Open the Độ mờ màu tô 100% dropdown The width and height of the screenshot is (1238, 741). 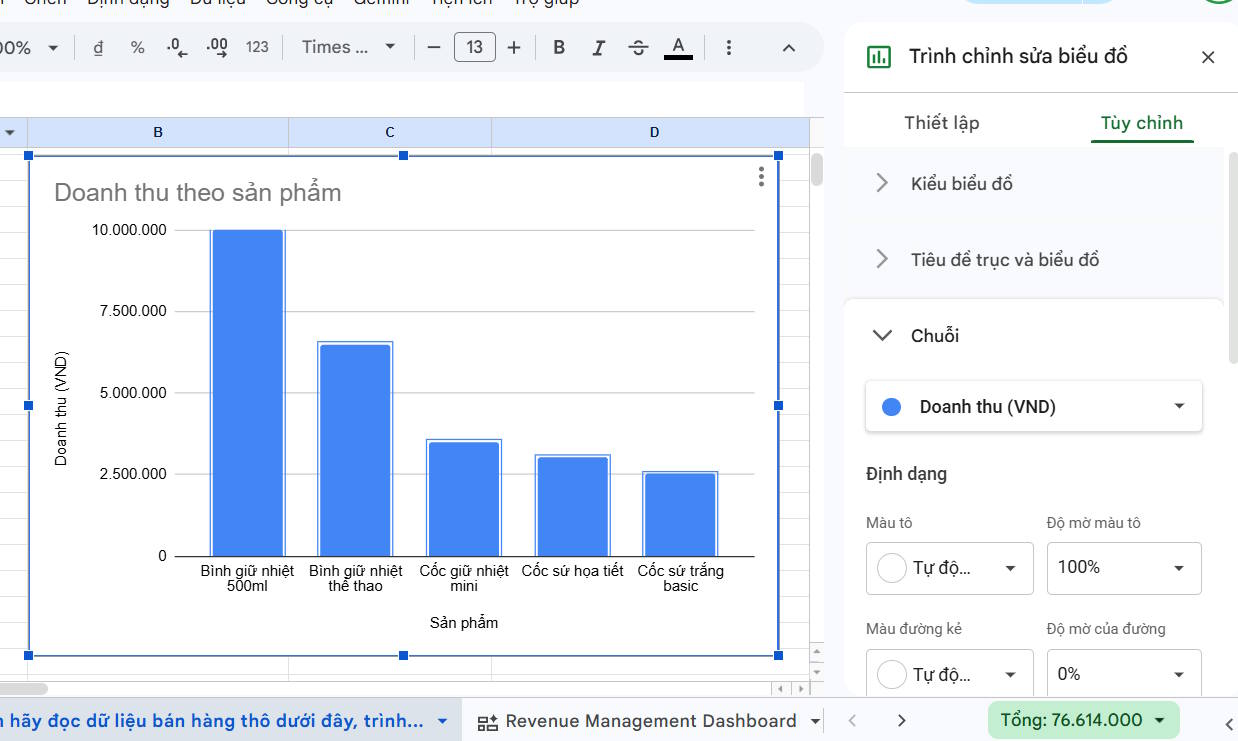(x=1124, y=568)
